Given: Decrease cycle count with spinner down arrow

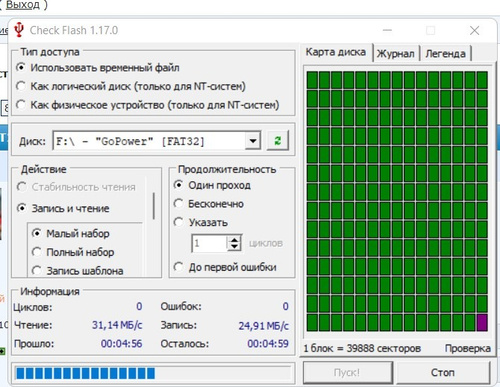Looking at the screenshot, I should (234, 247).
